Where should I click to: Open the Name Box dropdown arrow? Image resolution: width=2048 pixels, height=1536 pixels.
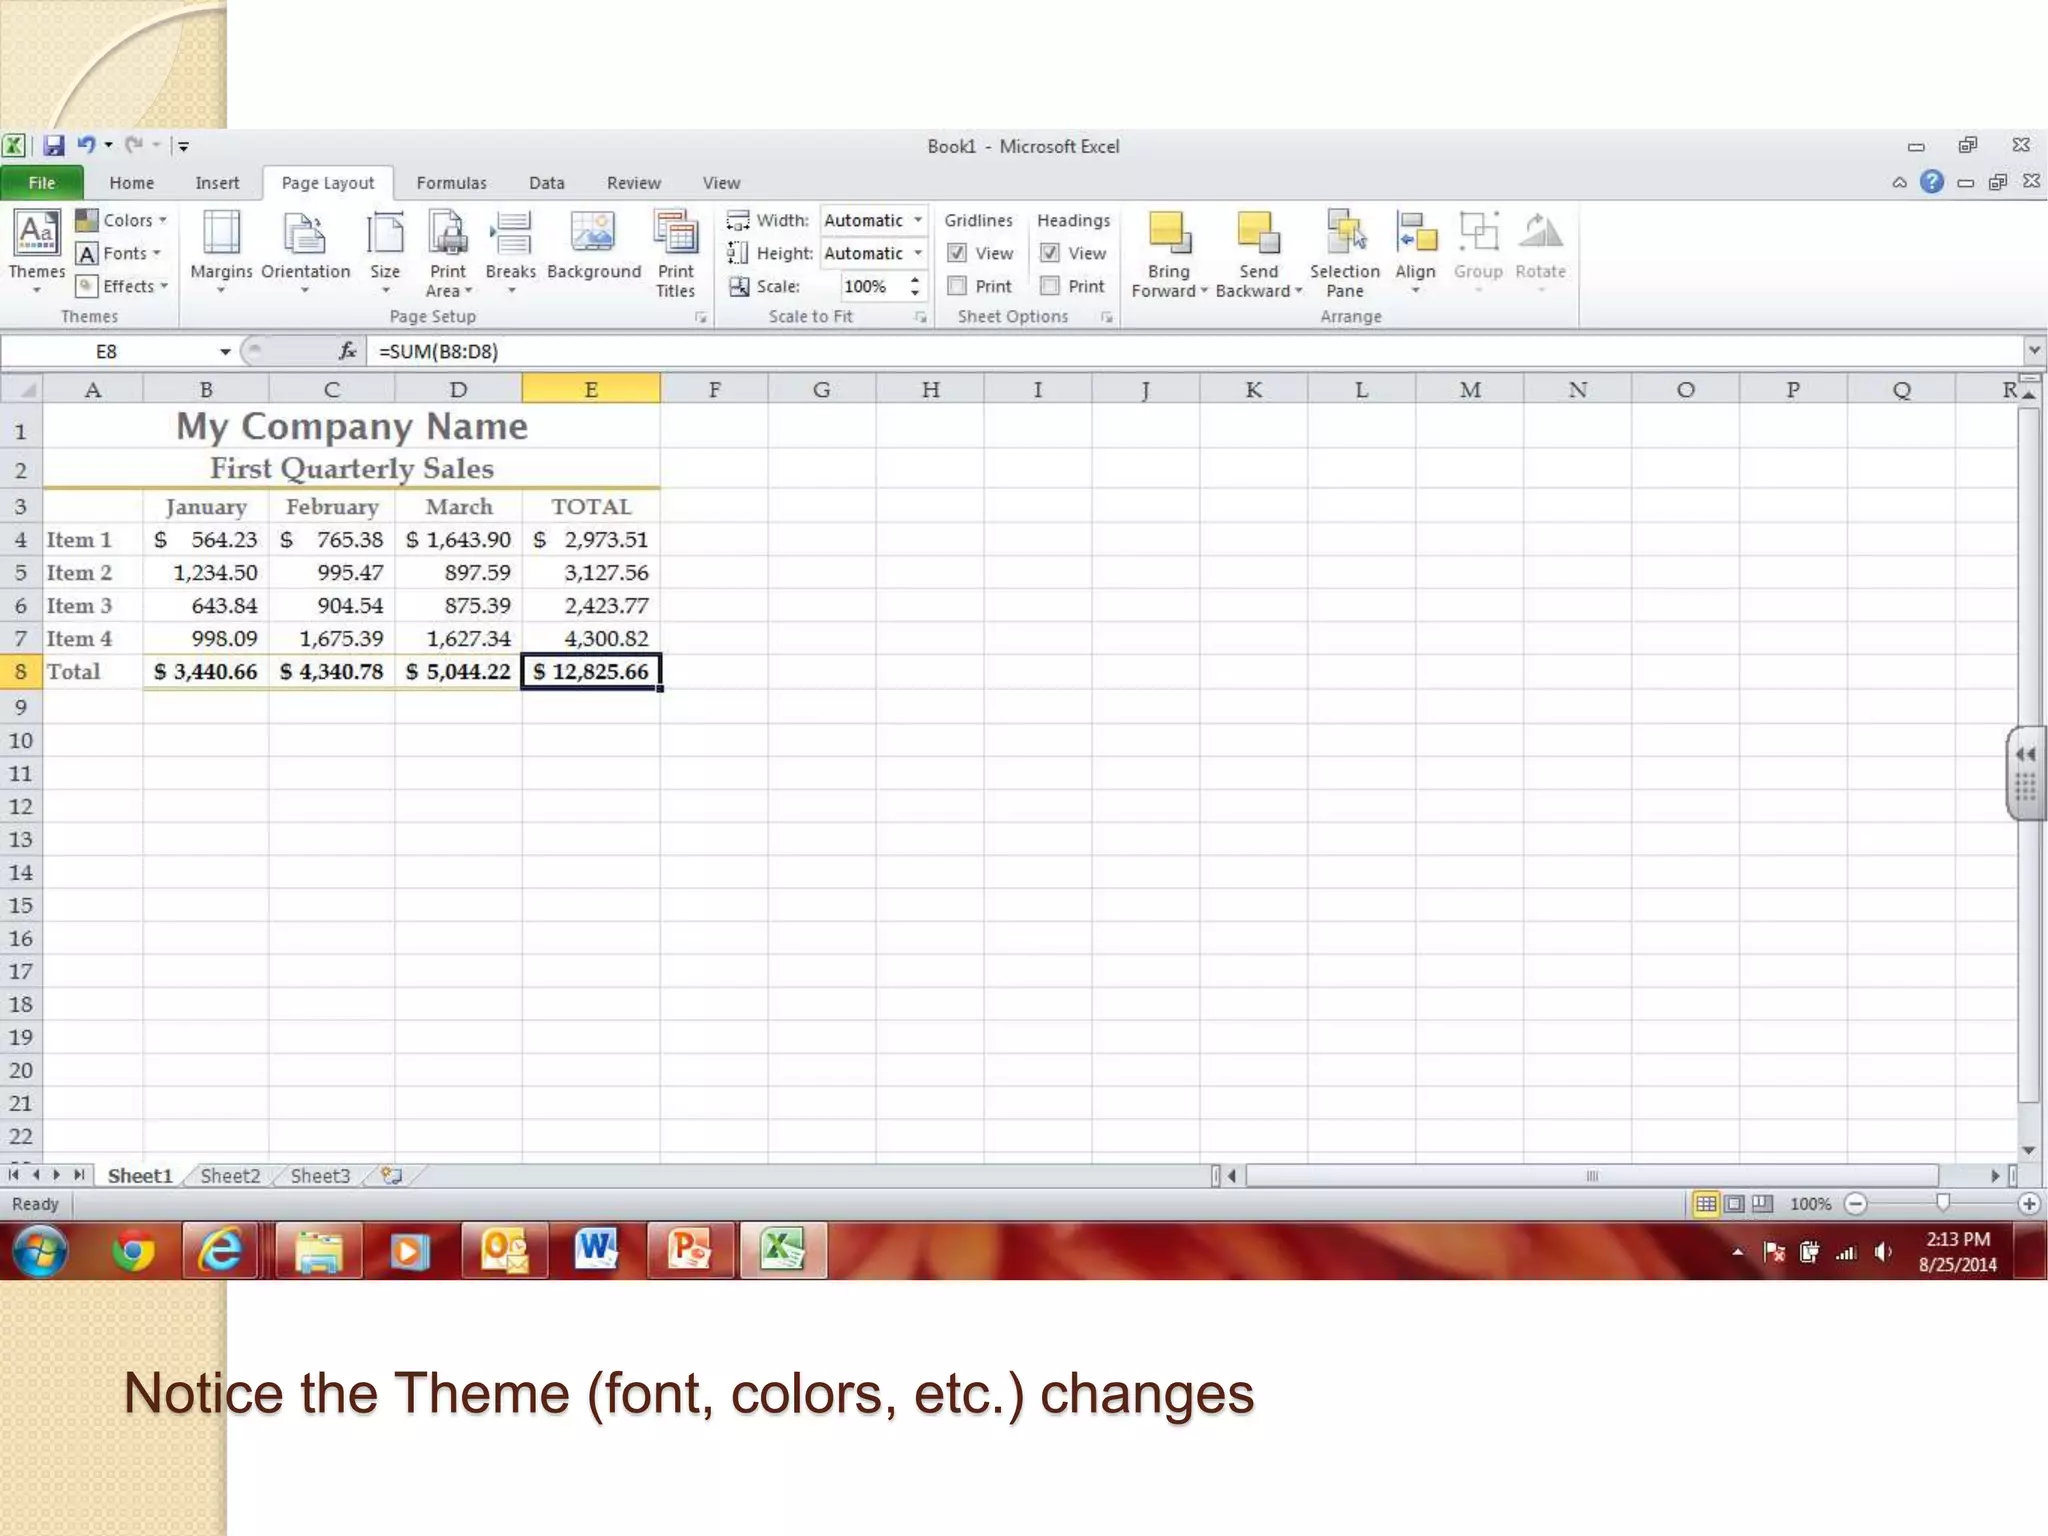click(225, 351)
